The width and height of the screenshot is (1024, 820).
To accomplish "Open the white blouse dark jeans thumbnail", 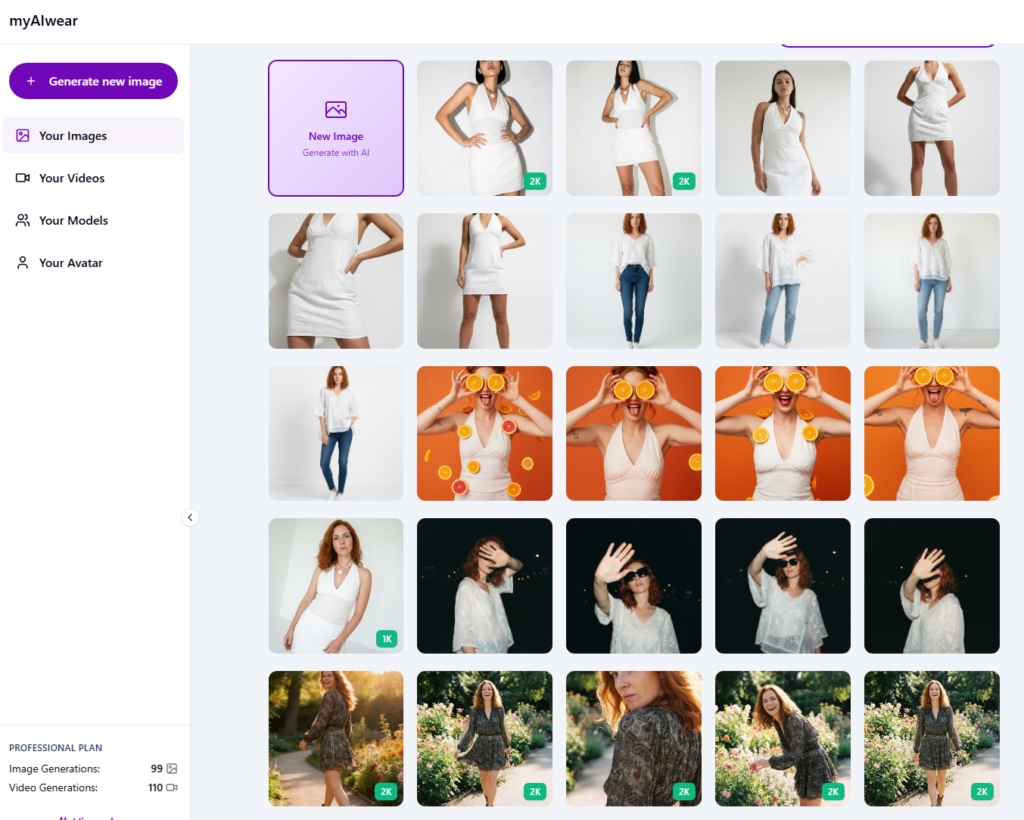I will (x=633, y=280).
